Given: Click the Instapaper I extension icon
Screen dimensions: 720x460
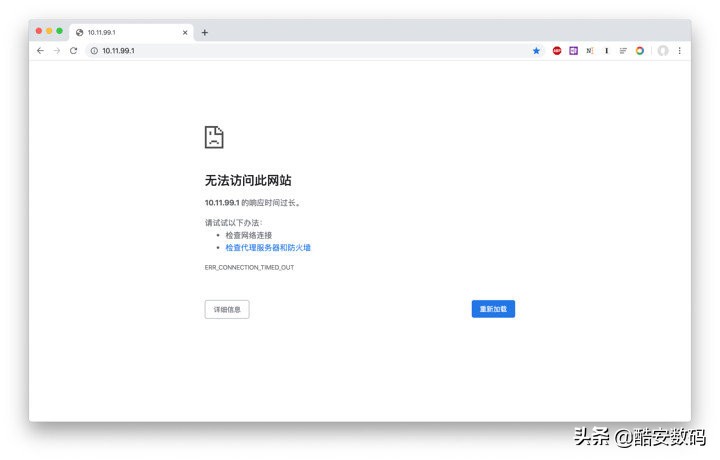Looking at the screenshot, I should click(607, 50).
